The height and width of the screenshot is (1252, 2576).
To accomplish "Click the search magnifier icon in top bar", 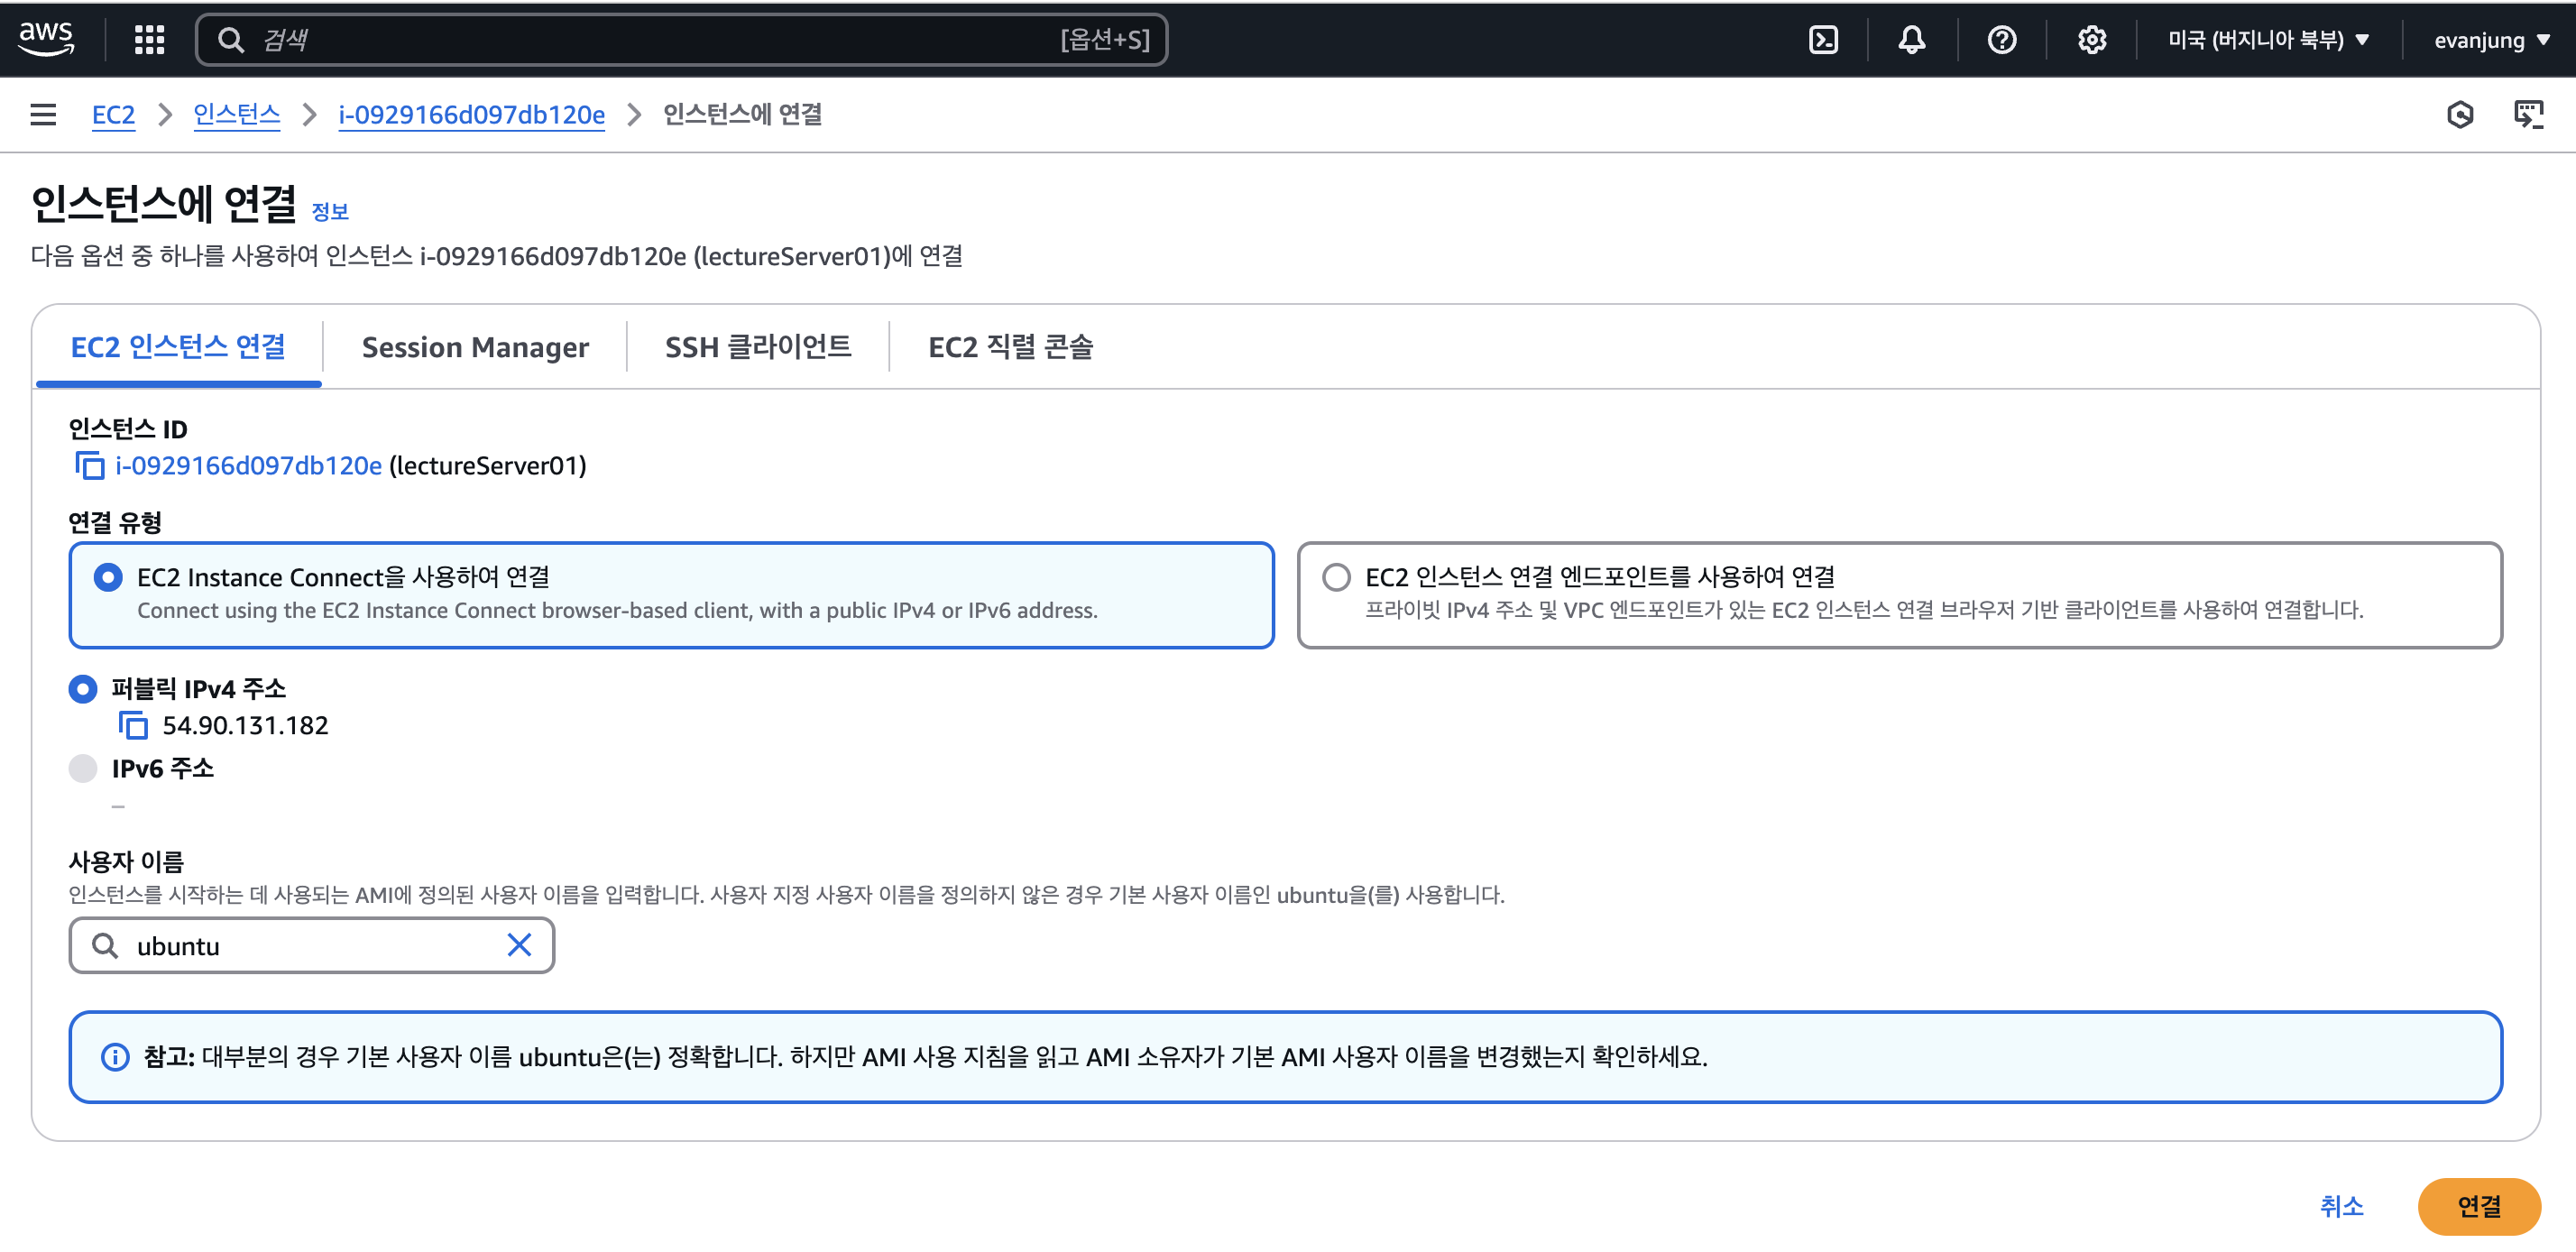I will 231,40.
